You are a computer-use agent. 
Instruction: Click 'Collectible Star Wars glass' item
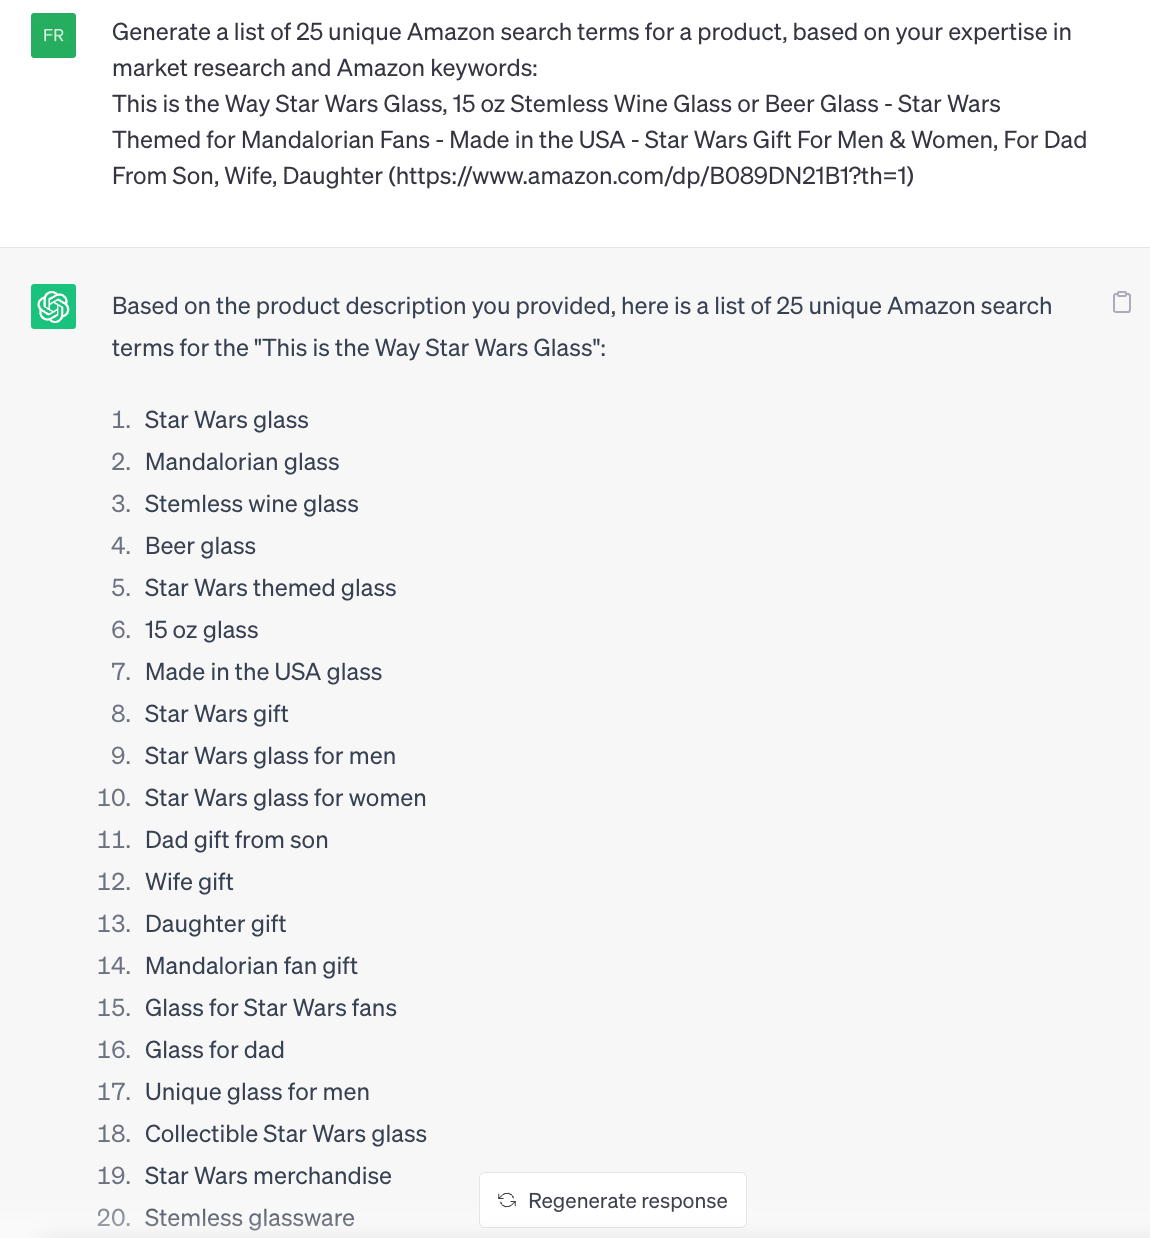(x=286, y=1134)
